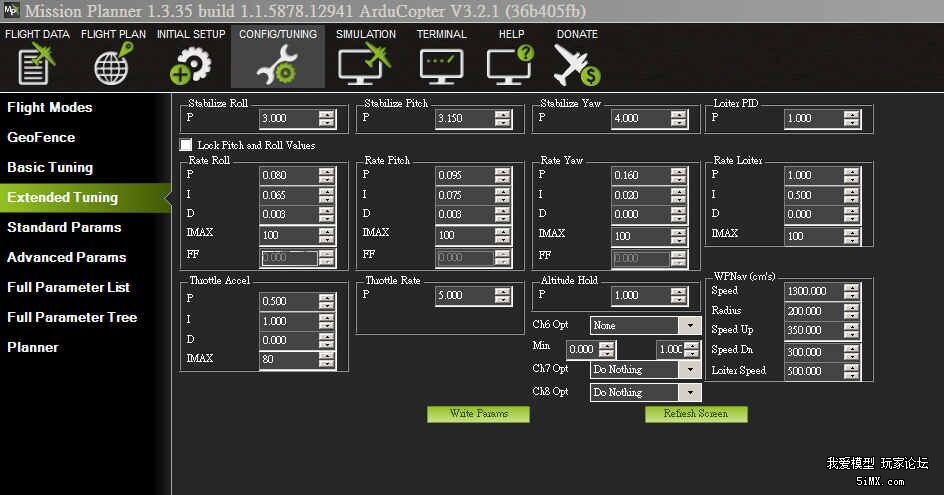The height and width of the screenshot is (495, 944).
Task: Click the Rate Loiter P value field
Action: (813, 175)
